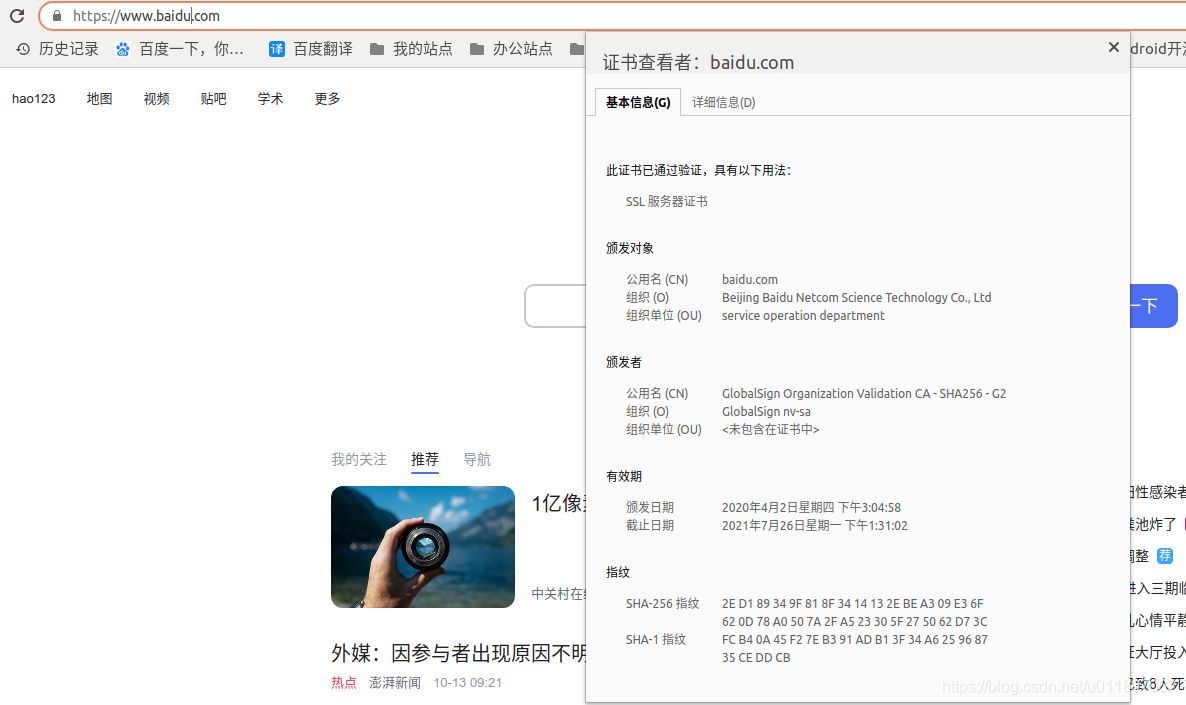Switch to the 详细信息(D) tab
1186x705 pixels.
coord(723,102)
